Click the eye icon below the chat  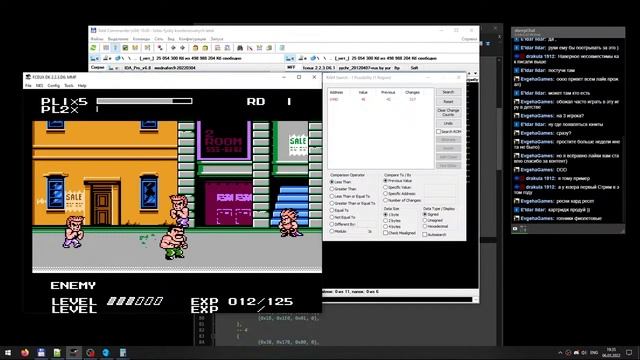pos(515,229)
